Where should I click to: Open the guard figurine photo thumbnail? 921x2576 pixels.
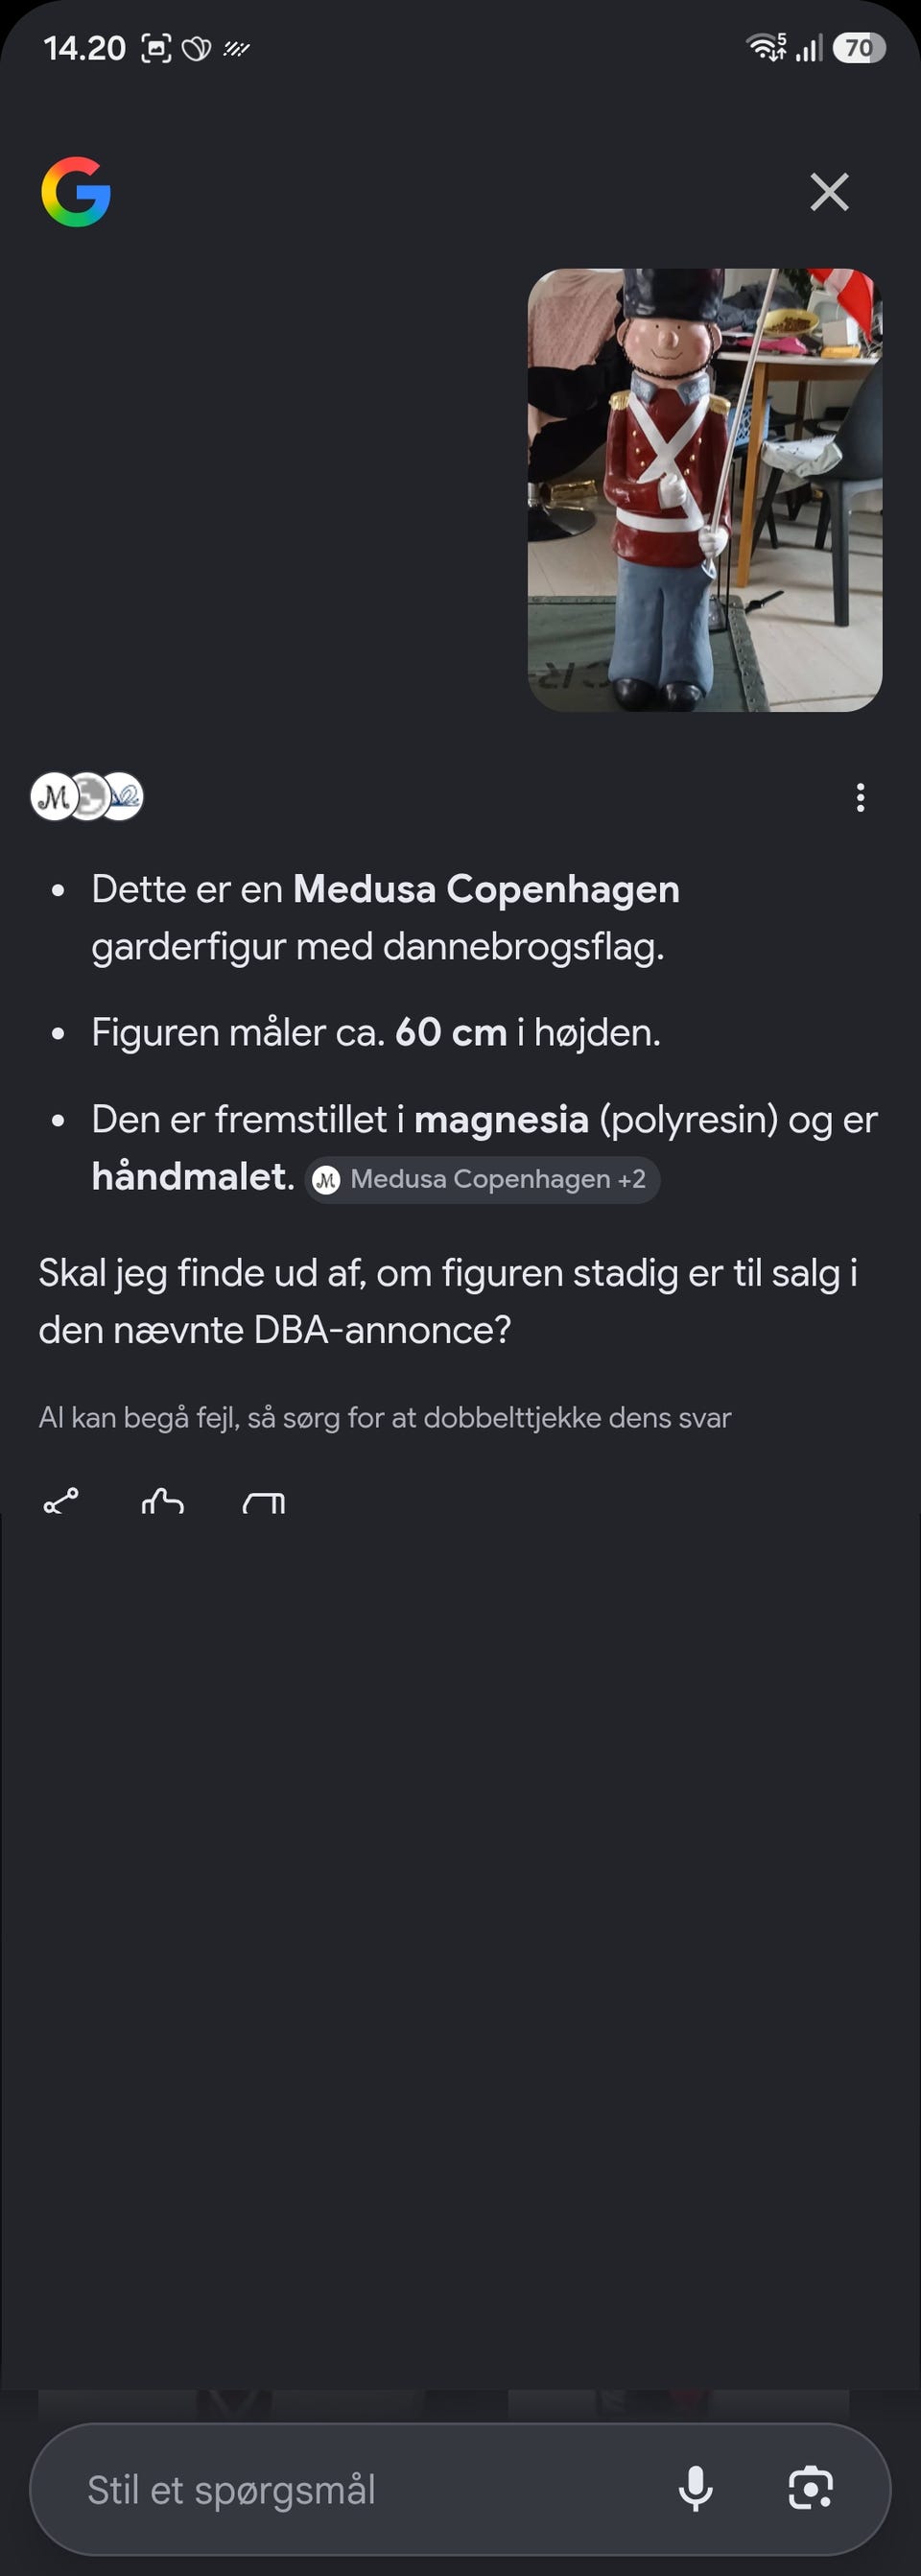pos(705,490)
